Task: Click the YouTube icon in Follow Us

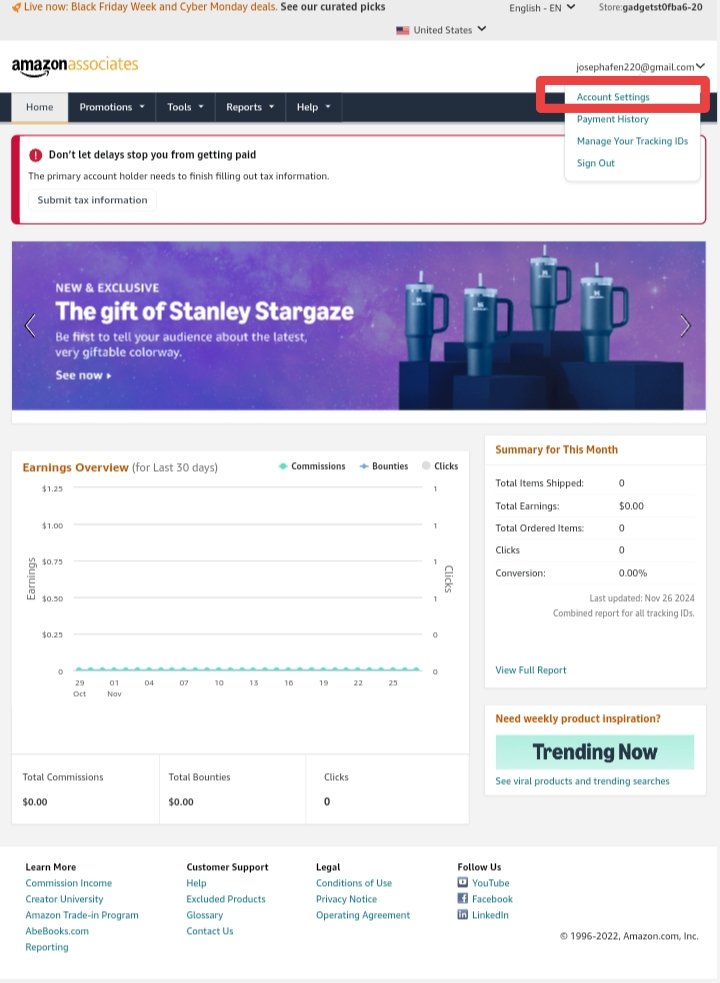Action: pos(462,882)
